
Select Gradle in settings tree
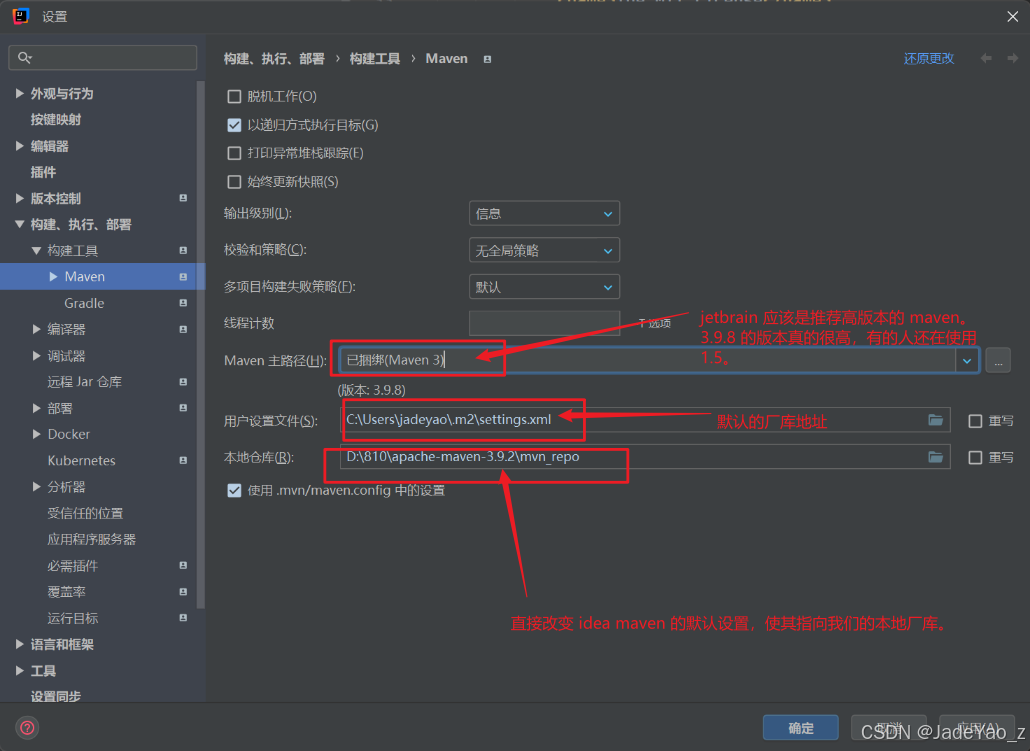(x=84, y=303)
